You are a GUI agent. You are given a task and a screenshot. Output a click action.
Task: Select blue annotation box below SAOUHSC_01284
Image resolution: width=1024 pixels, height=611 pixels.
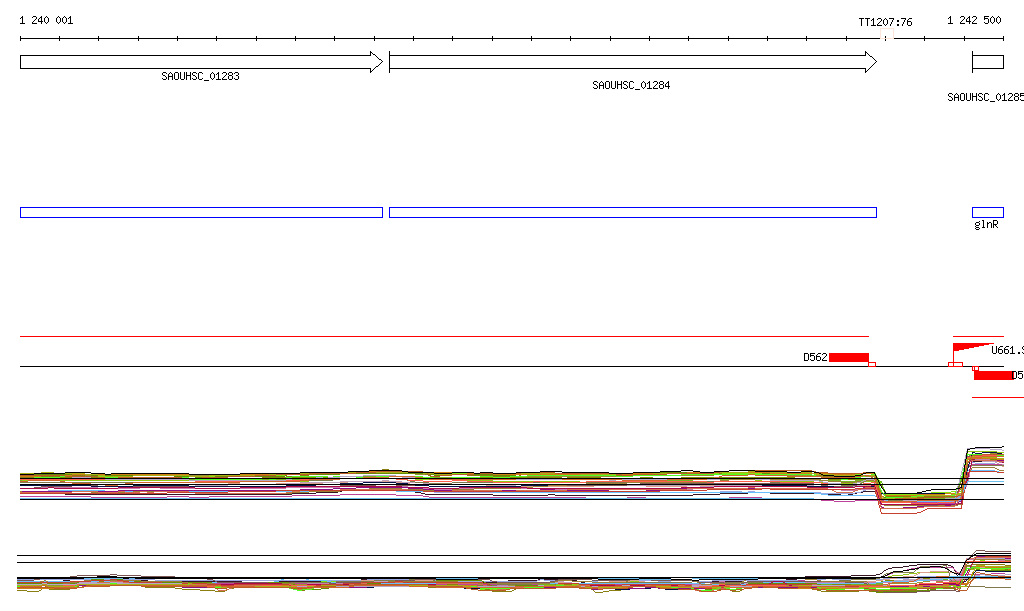pos(632,212)
